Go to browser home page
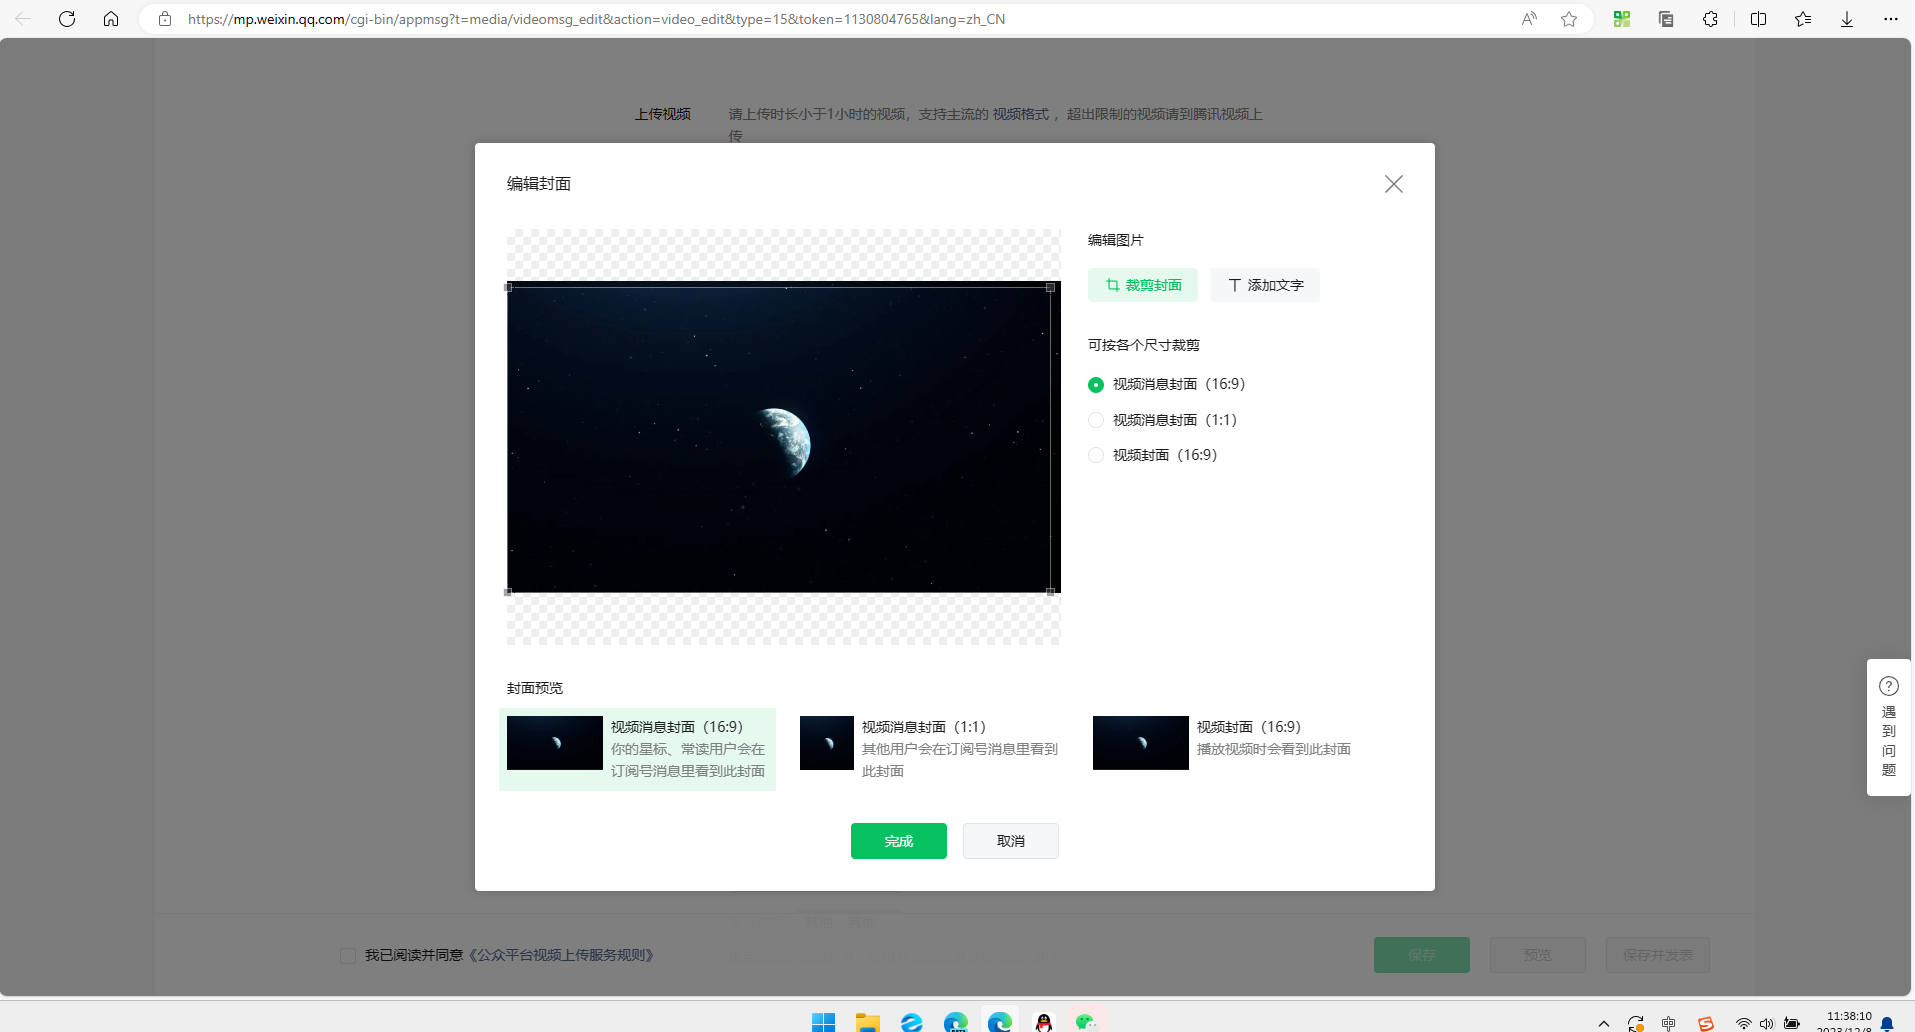 111,19
